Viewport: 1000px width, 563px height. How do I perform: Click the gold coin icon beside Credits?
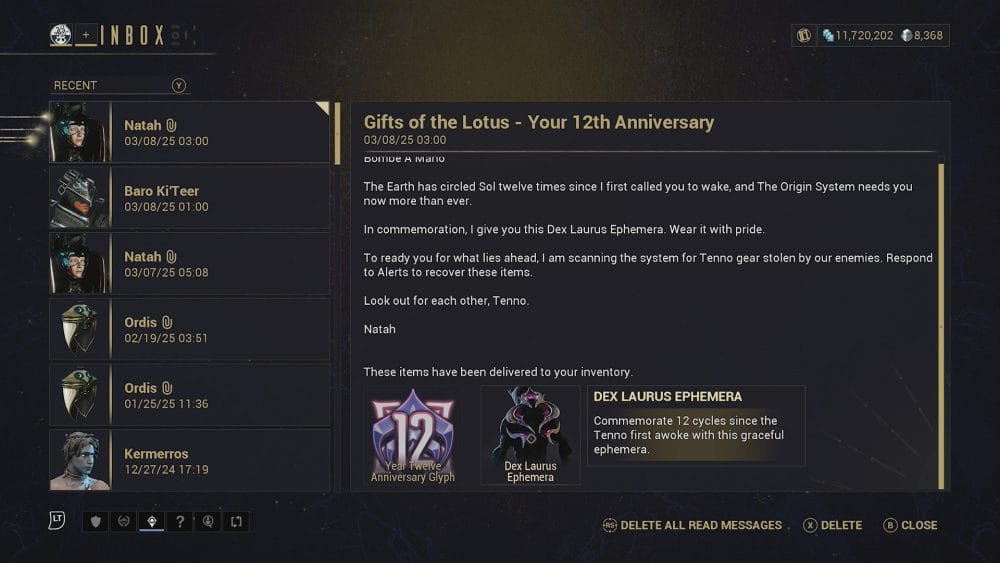point(803,35)
